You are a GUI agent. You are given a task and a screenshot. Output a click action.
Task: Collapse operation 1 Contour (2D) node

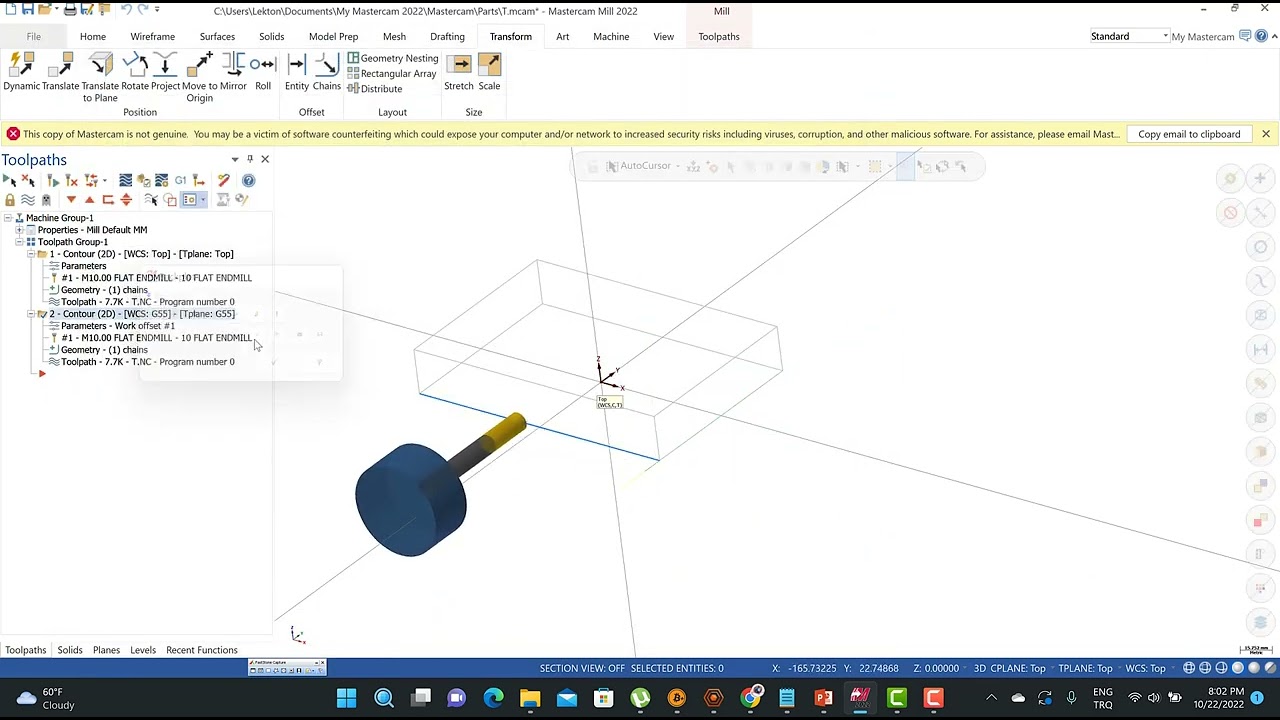point(31,254)
